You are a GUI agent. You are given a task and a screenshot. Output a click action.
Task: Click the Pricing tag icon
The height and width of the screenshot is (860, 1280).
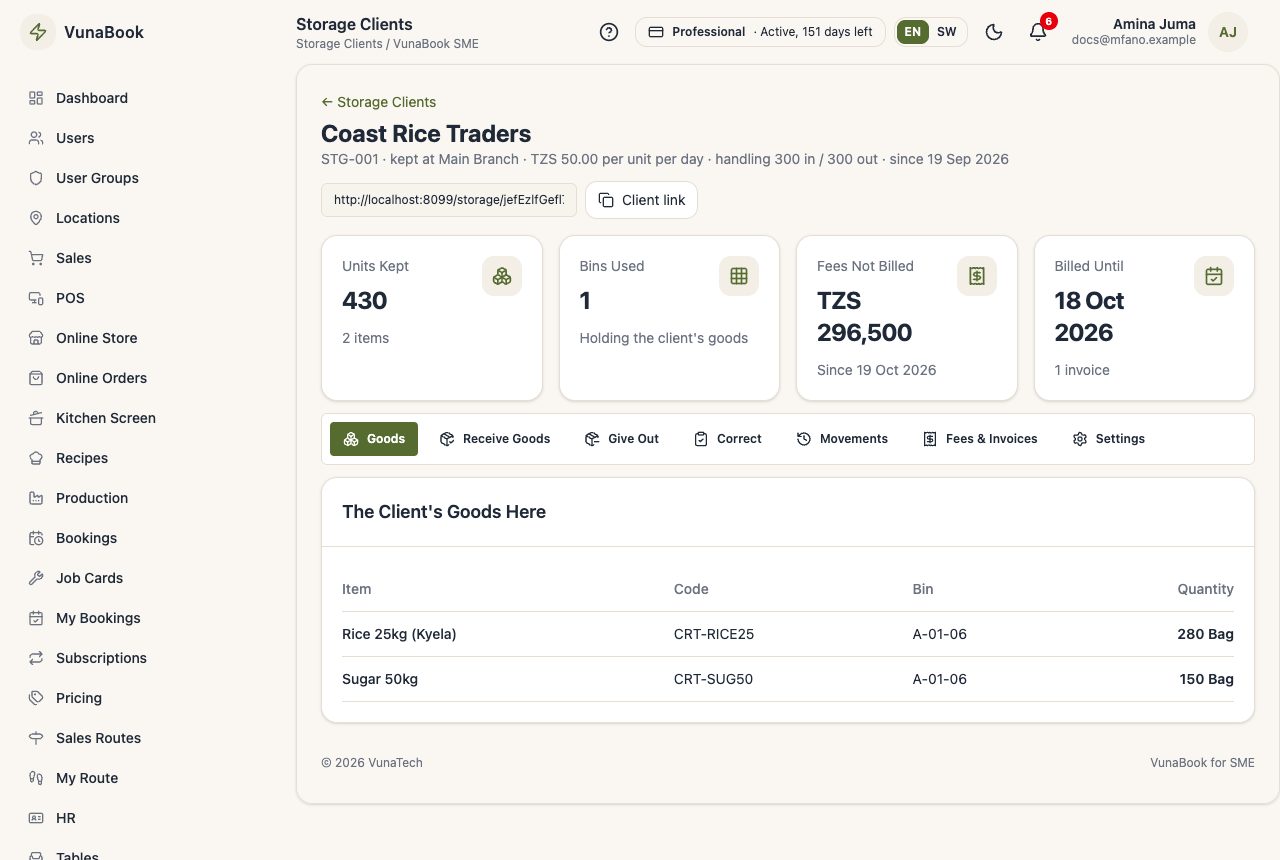36,698
